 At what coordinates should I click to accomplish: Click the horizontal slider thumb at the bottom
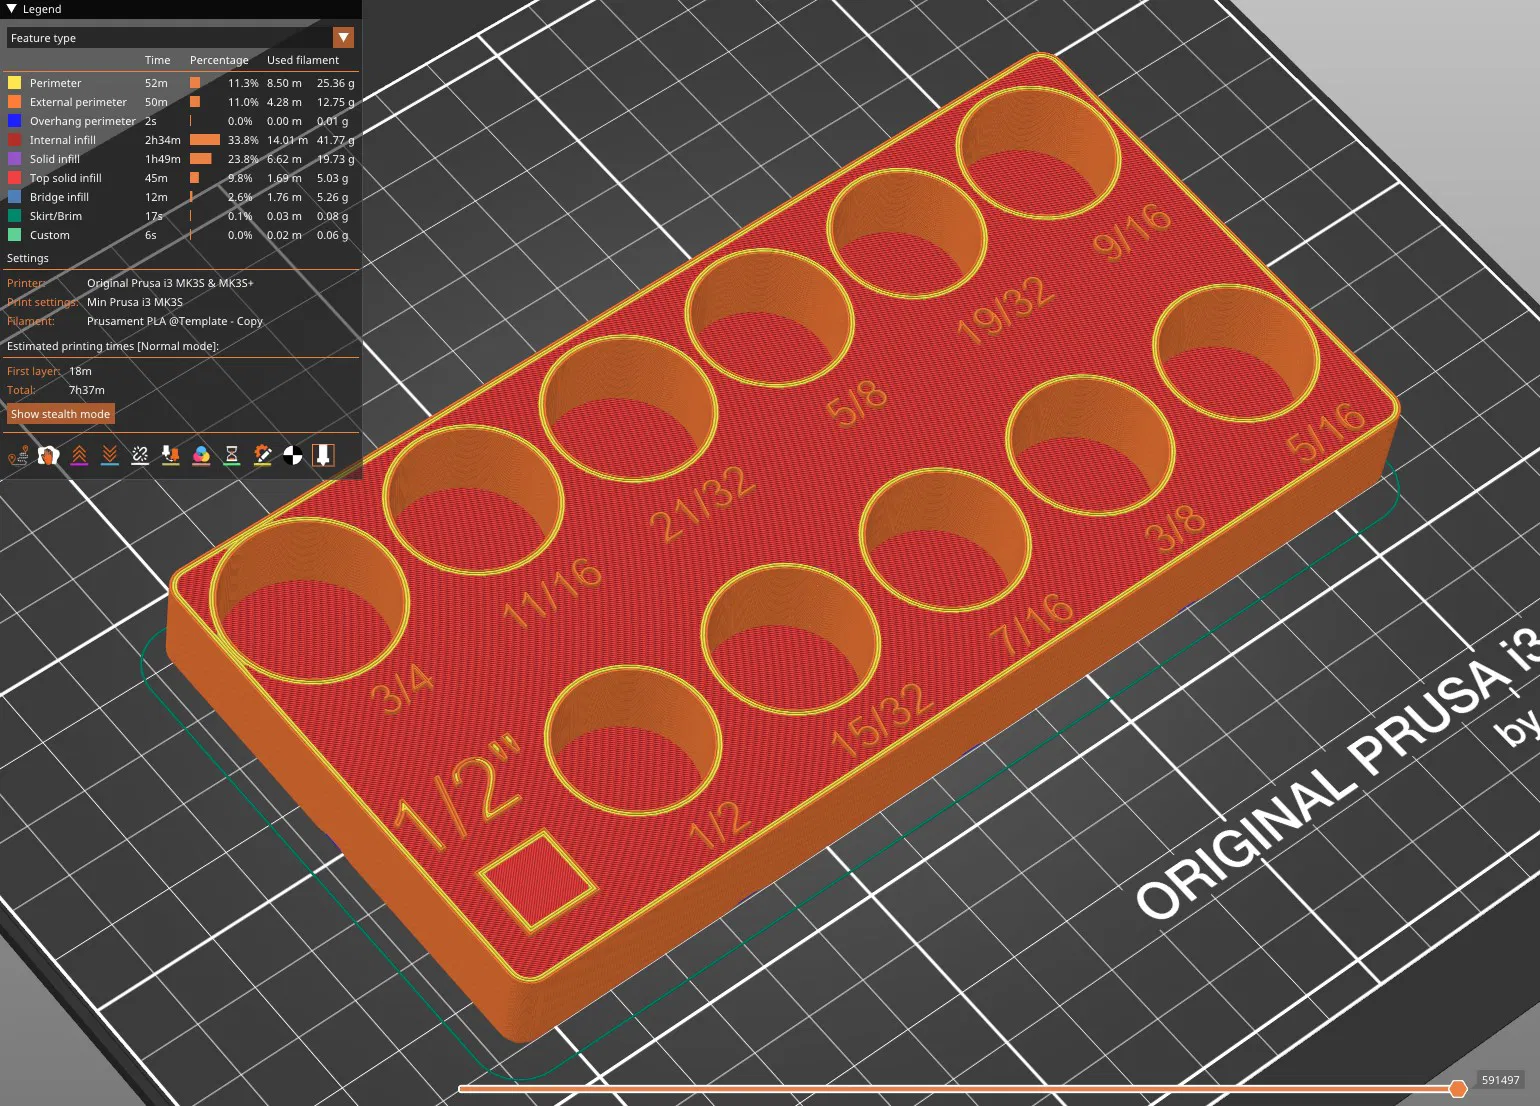point(1458,1088)
